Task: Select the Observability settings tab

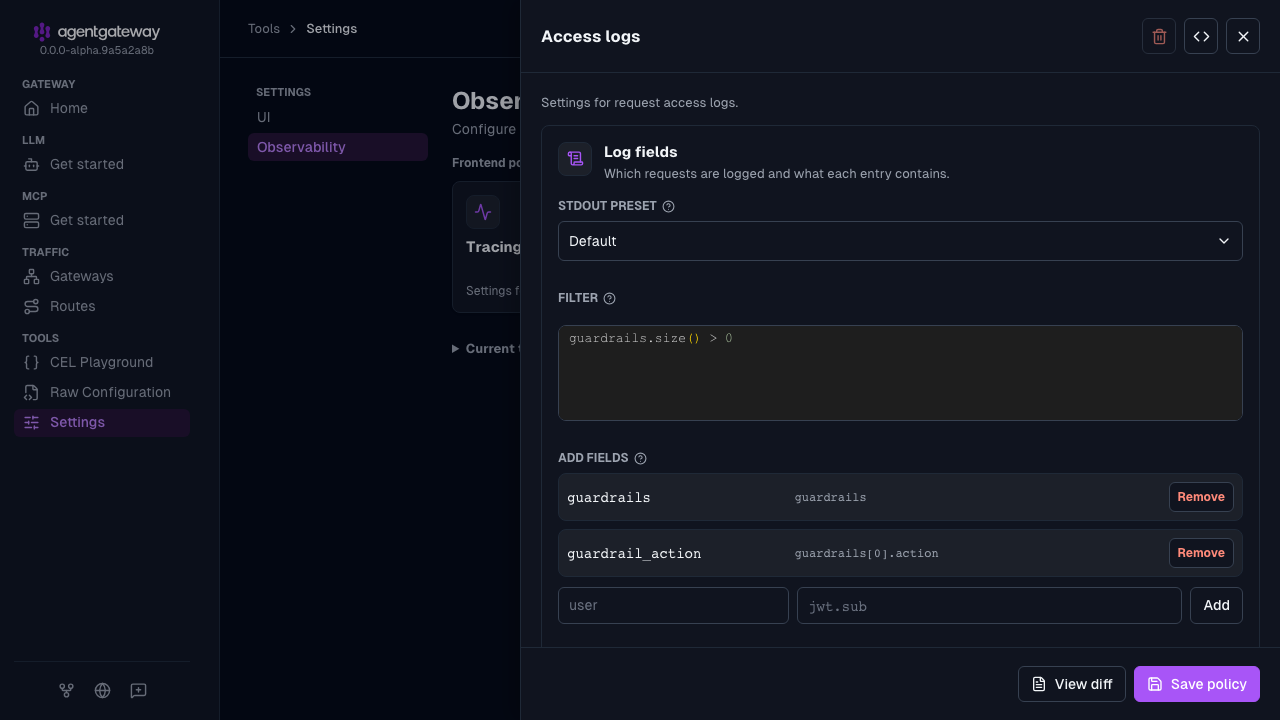Action: point(338,147)
